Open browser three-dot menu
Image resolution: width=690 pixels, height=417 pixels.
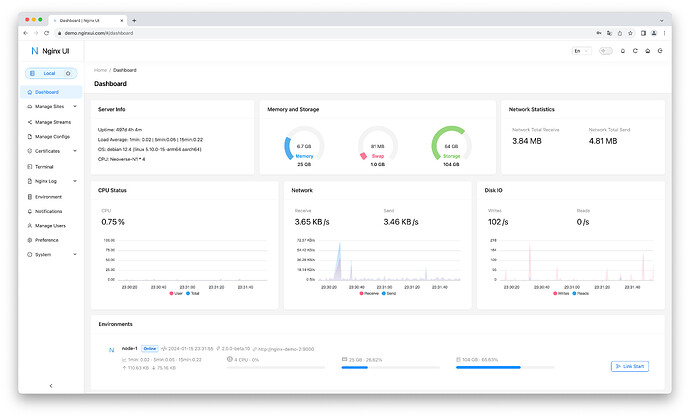664,33
